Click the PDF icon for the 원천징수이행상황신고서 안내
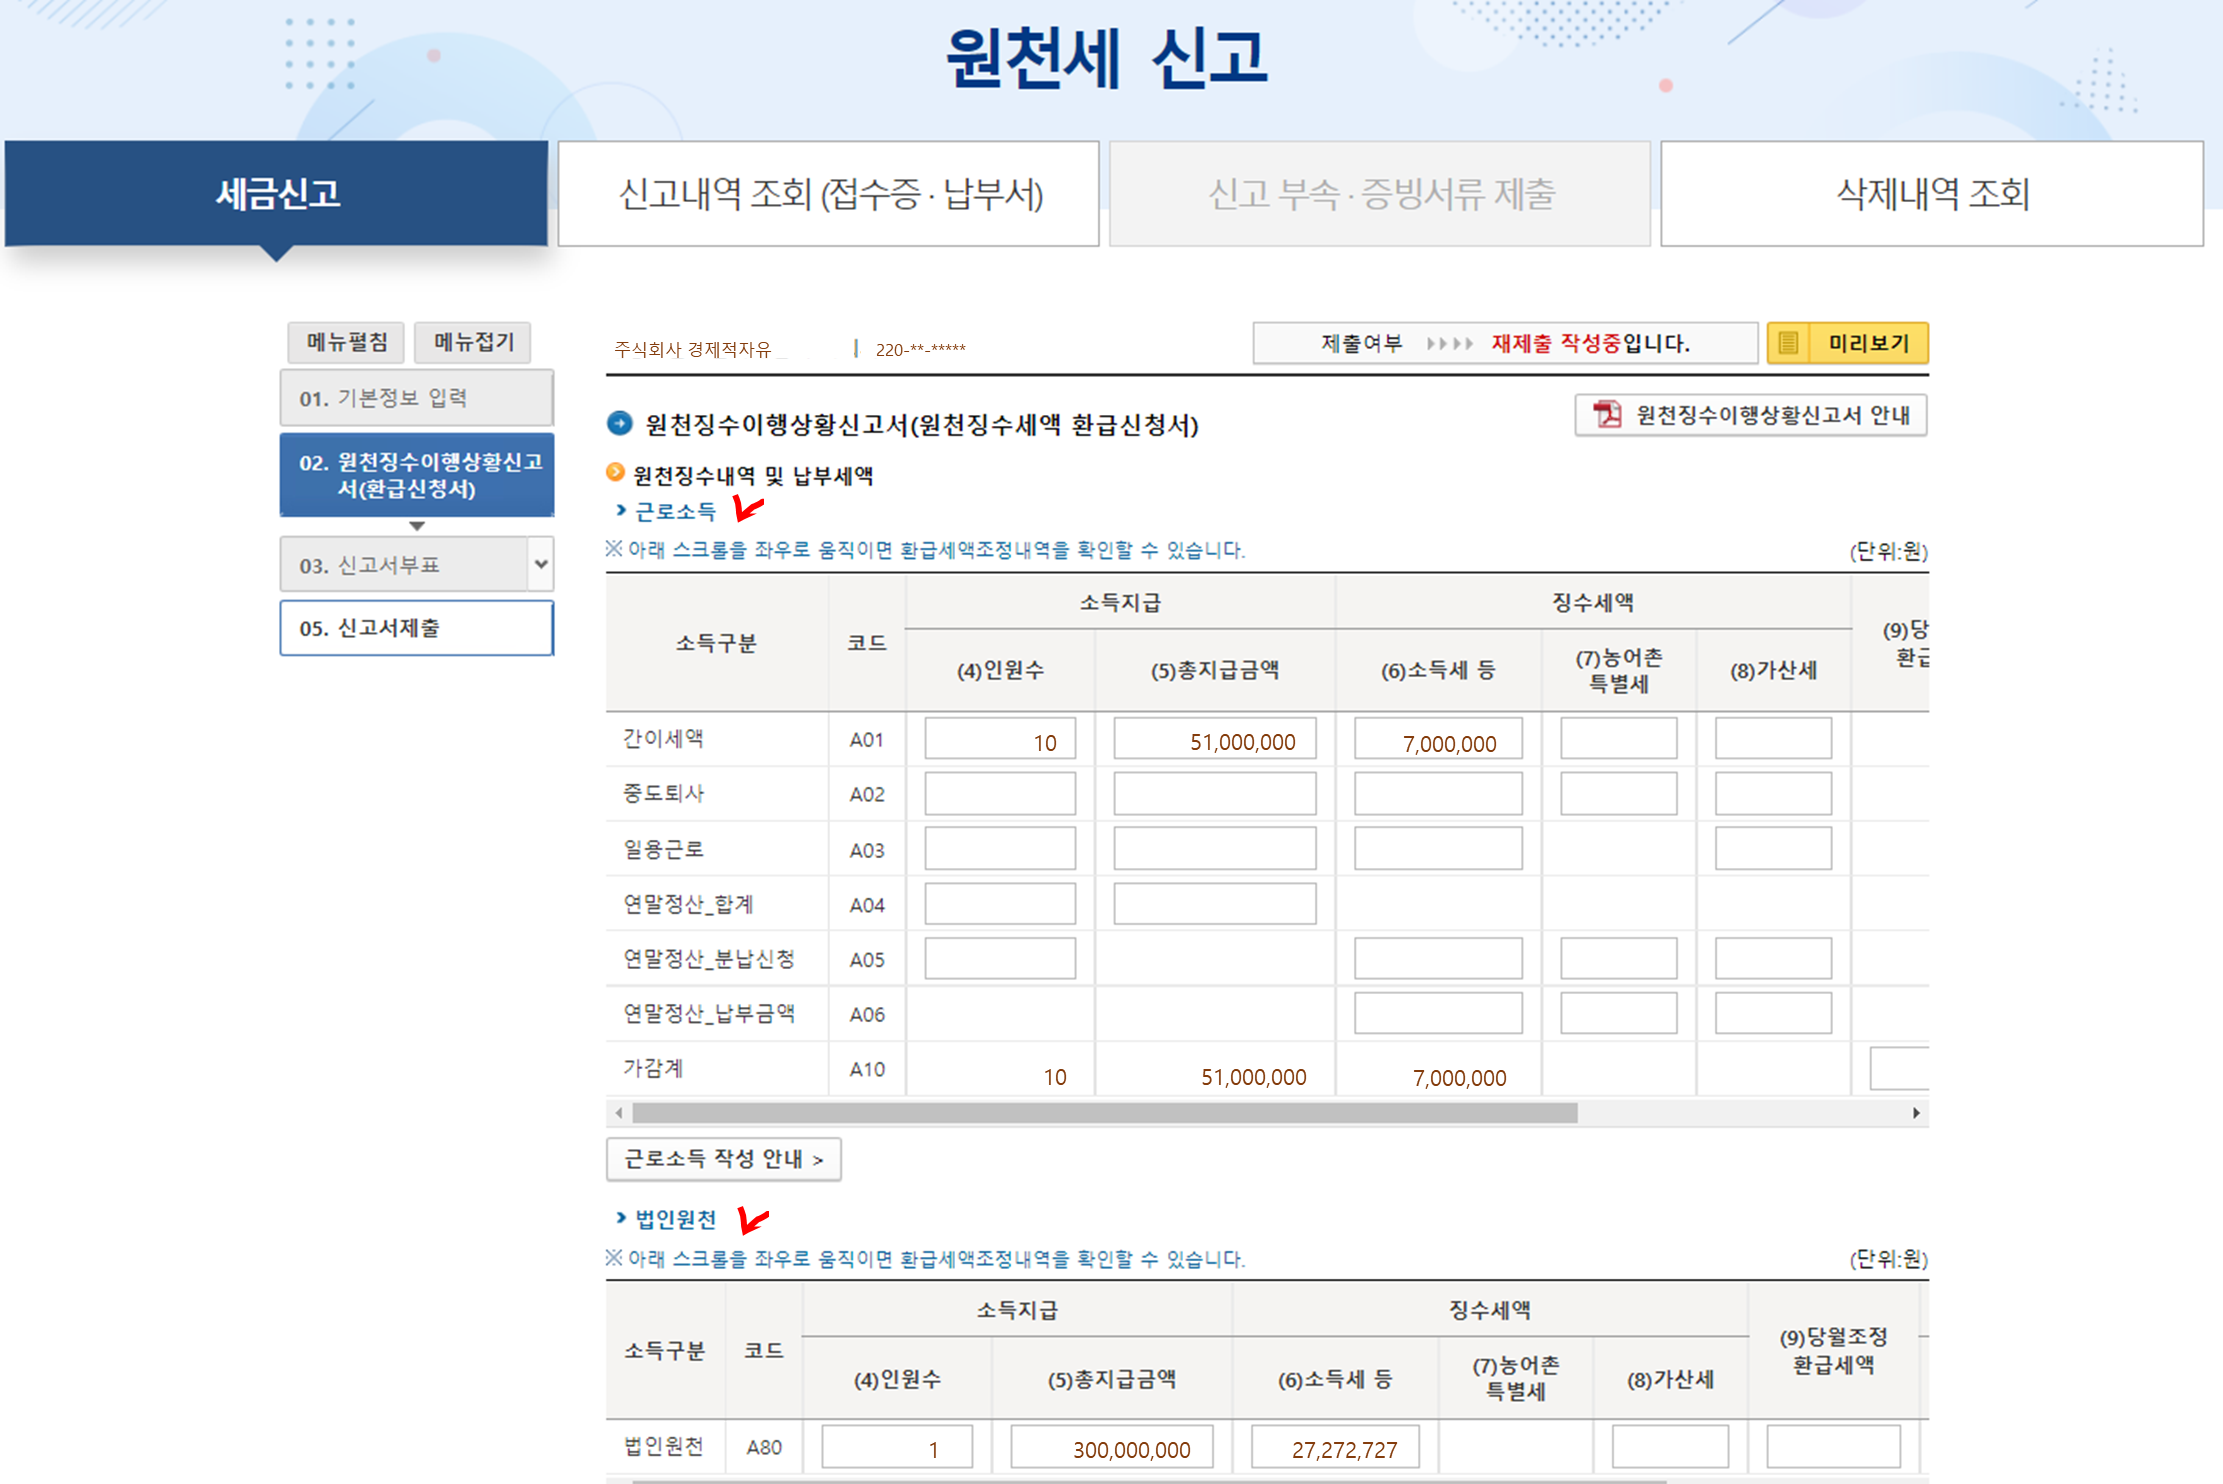The width and height of the screenshot is (2223, 1484). pos(1607,415)
